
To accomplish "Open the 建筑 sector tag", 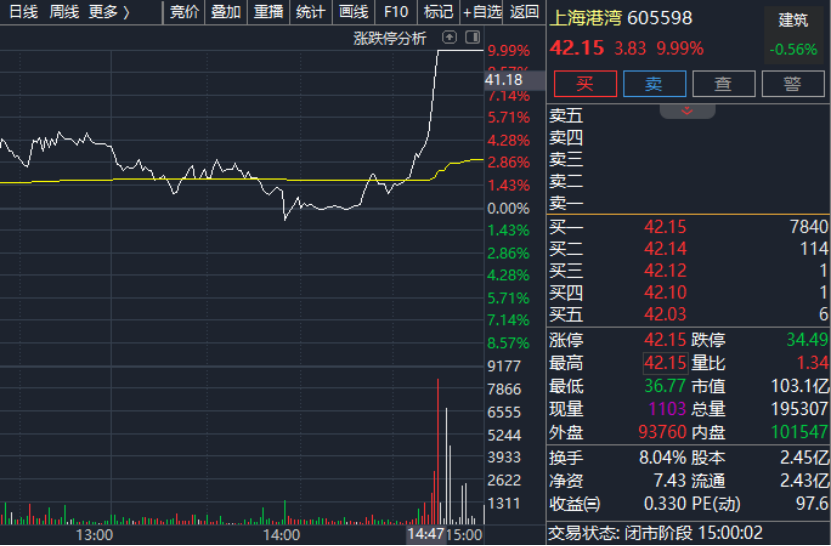I will 793,21.
